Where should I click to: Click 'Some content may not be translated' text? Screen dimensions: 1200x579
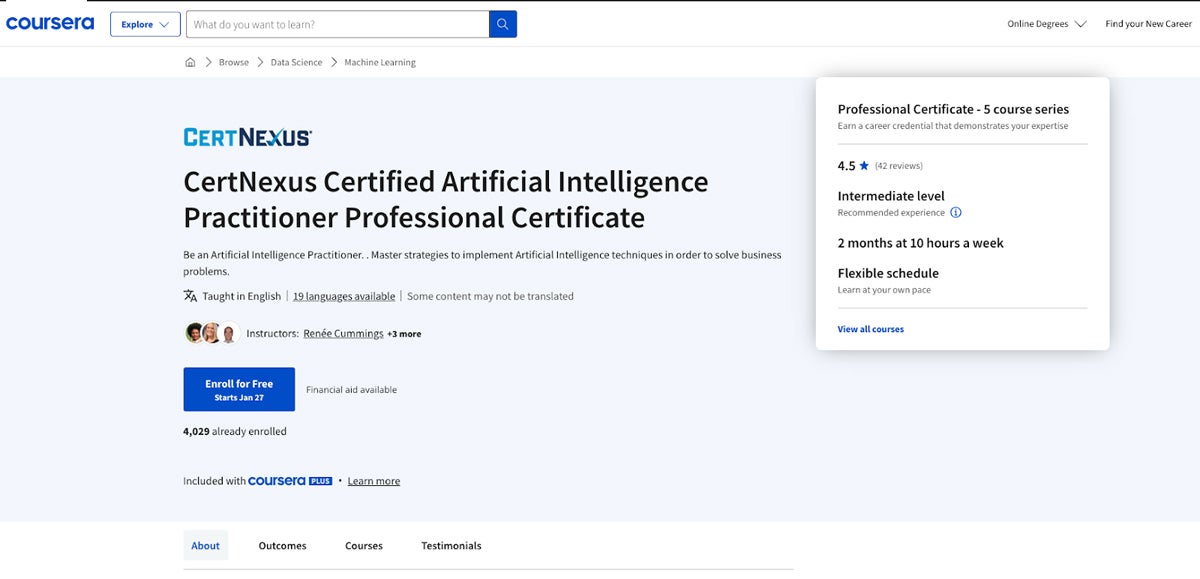coord(490,296)
